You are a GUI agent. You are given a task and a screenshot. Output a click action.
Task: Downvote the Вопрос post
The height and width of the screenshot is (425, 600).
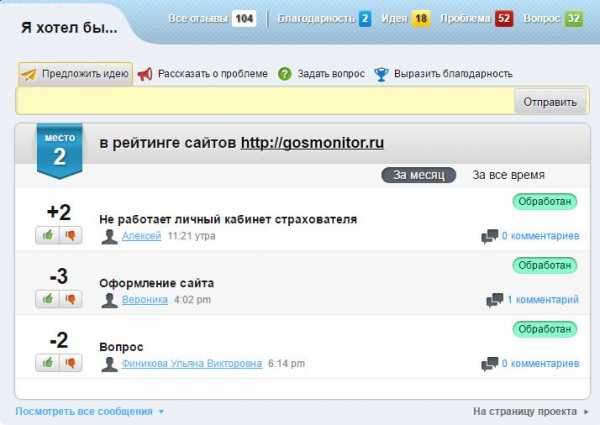(70, 363)
